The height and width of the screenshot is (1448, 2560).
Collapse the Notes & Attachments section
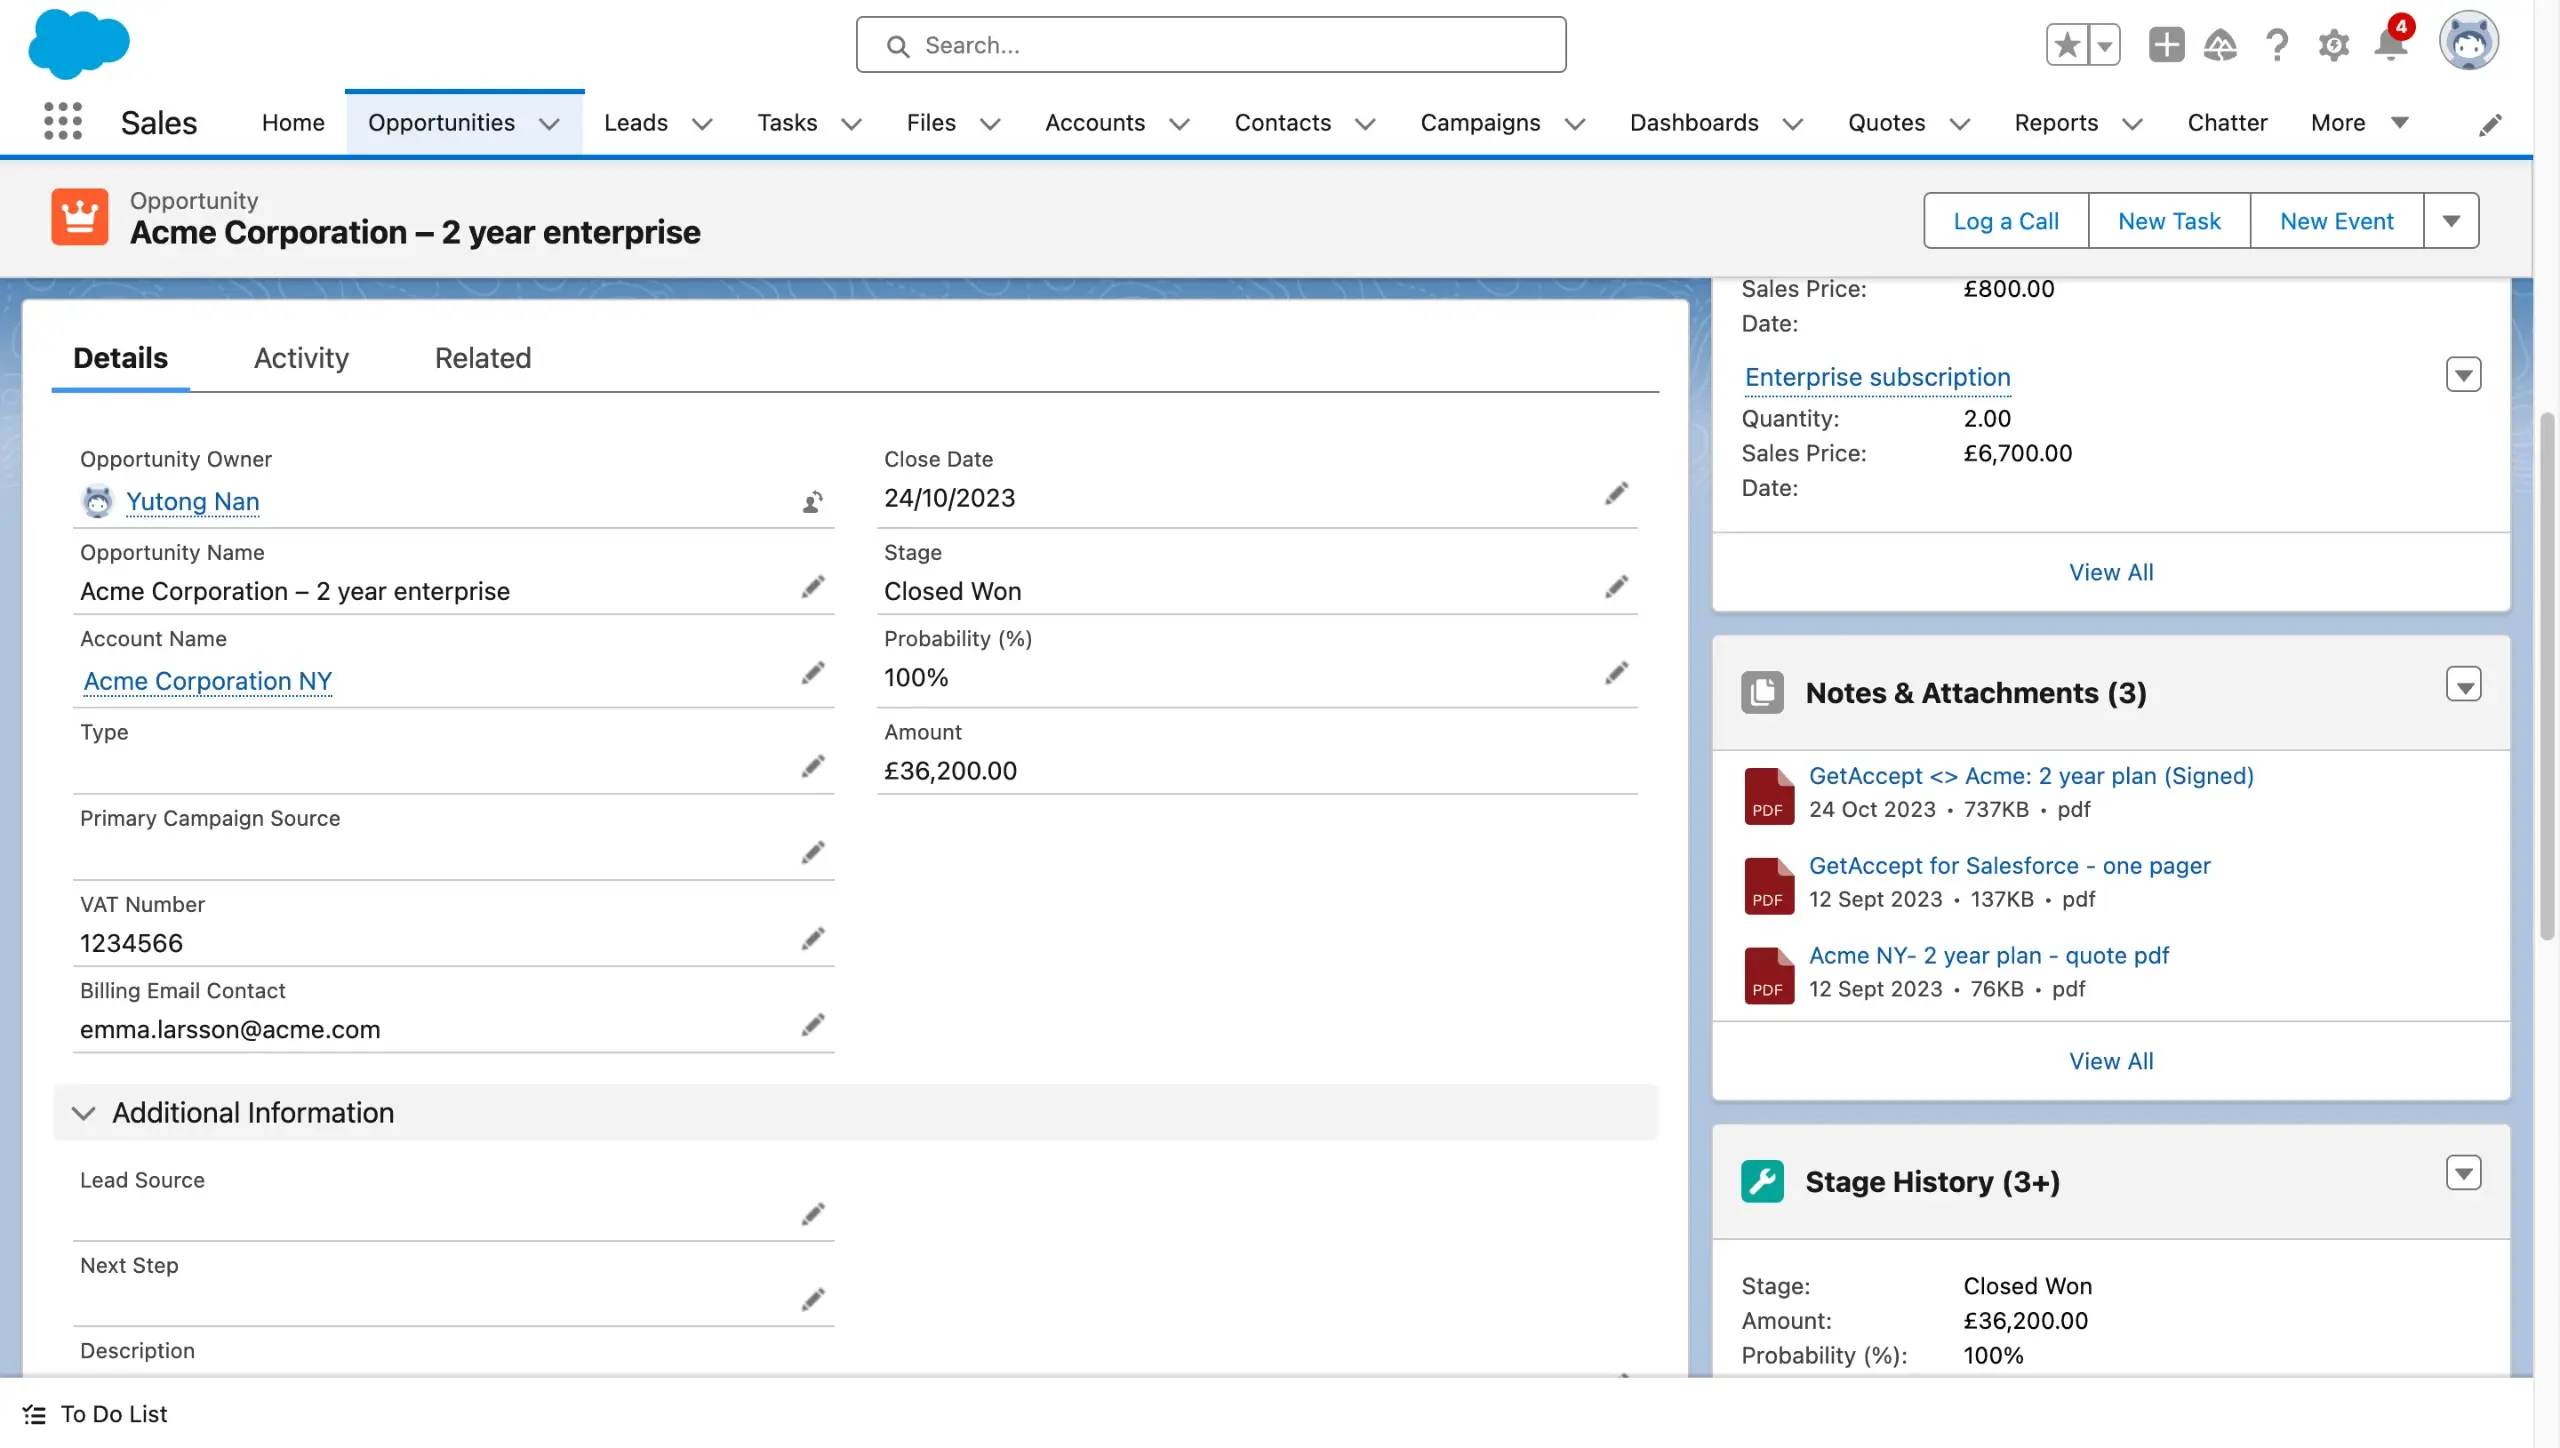pos(2463,689)
